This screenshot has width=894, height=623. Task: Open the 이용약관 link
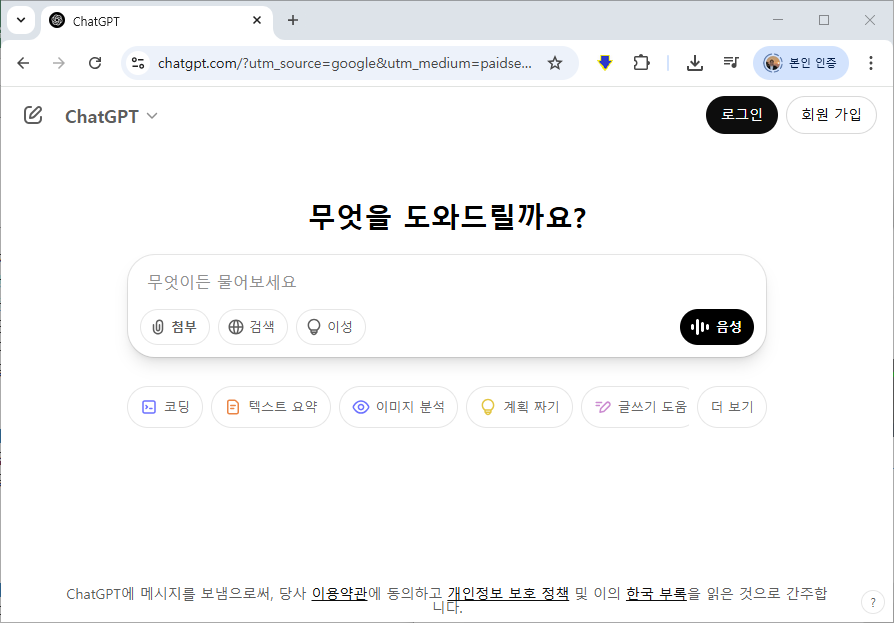coord(339,593)
